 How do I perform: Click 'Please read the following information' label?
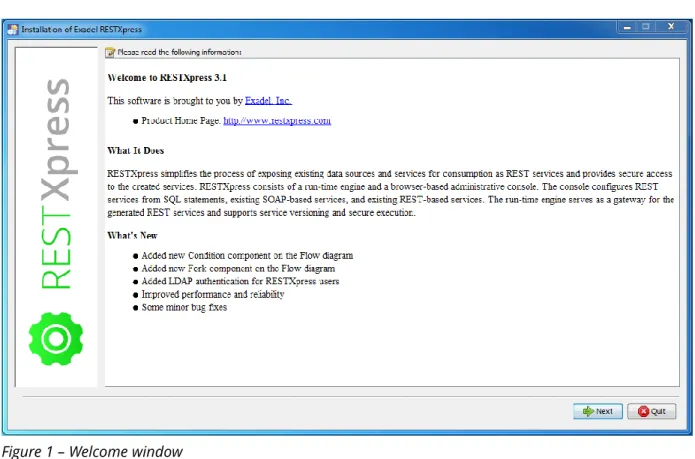(180, 52)
